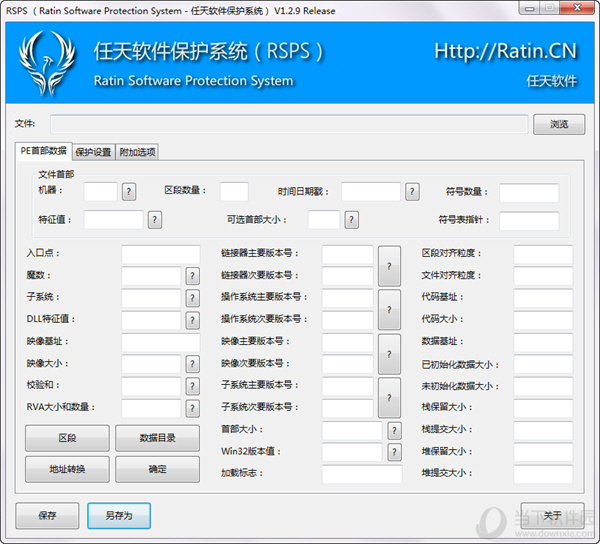The image size is (600, 544).
Task: Click the 可选首部大小 input field
Action: tap(324, 220)
